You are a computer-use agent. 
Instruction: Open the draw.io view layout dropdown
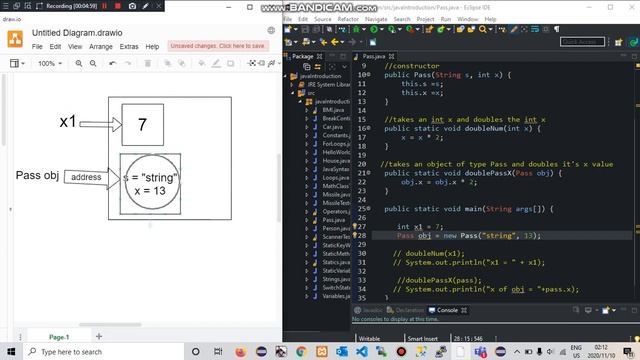point(17,63)
